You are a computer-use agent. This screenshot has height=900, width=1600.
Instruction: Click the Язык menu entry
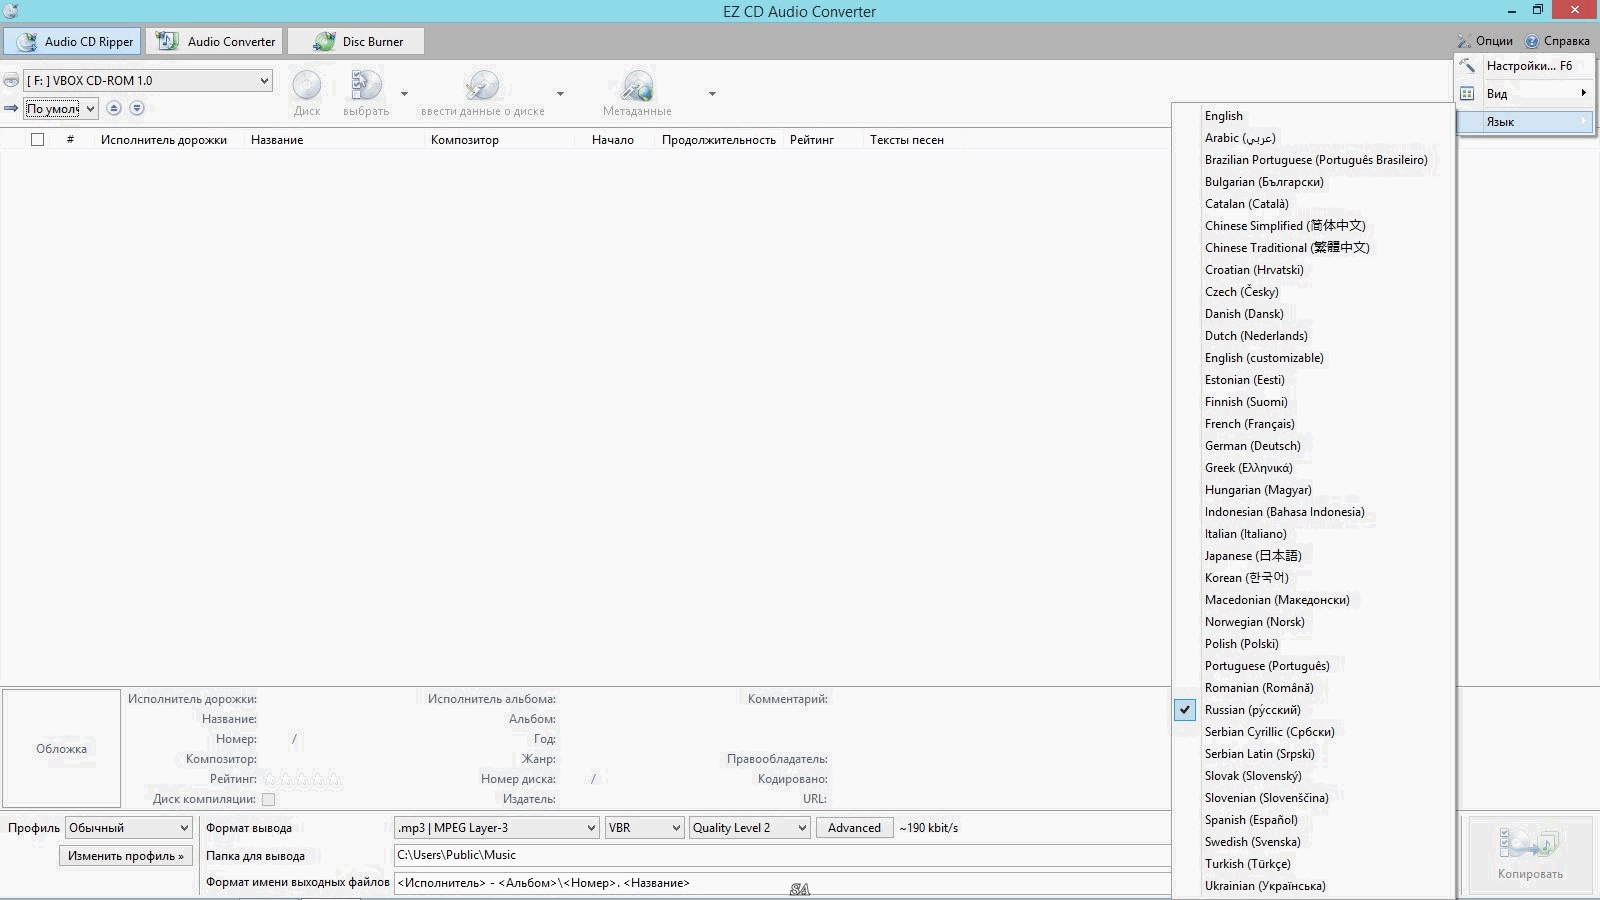(1525, 122)
